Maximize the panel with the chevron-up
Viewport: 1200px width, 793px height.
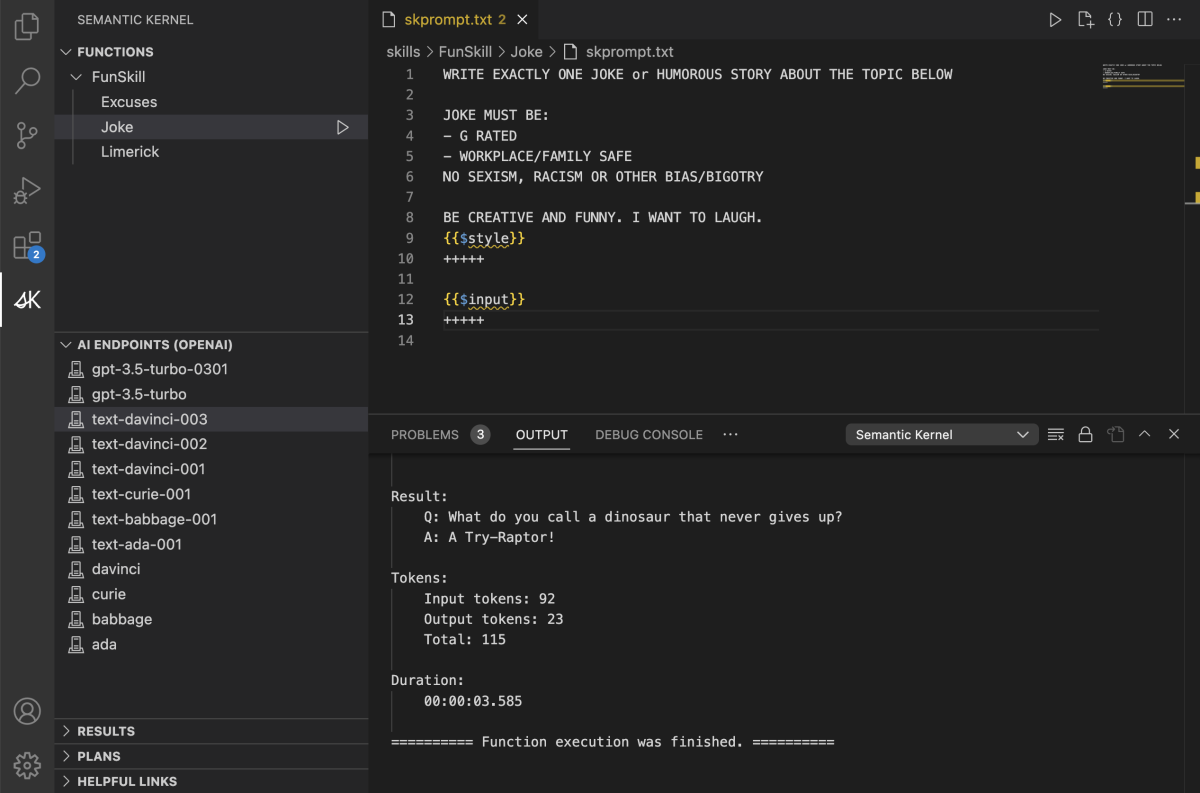click(x=1145, y=435)
